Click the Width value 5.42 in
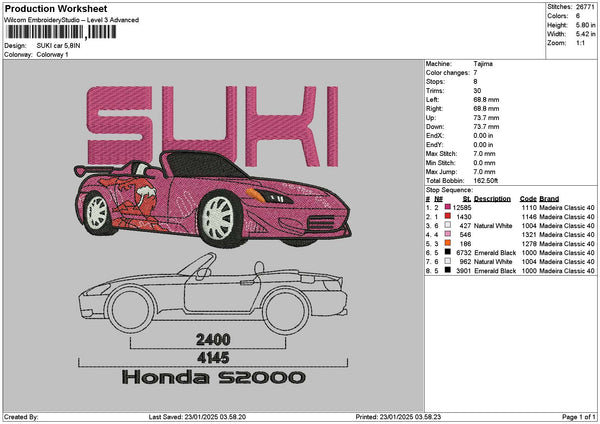This screenshot has height=424, width=600. (586, 34)
